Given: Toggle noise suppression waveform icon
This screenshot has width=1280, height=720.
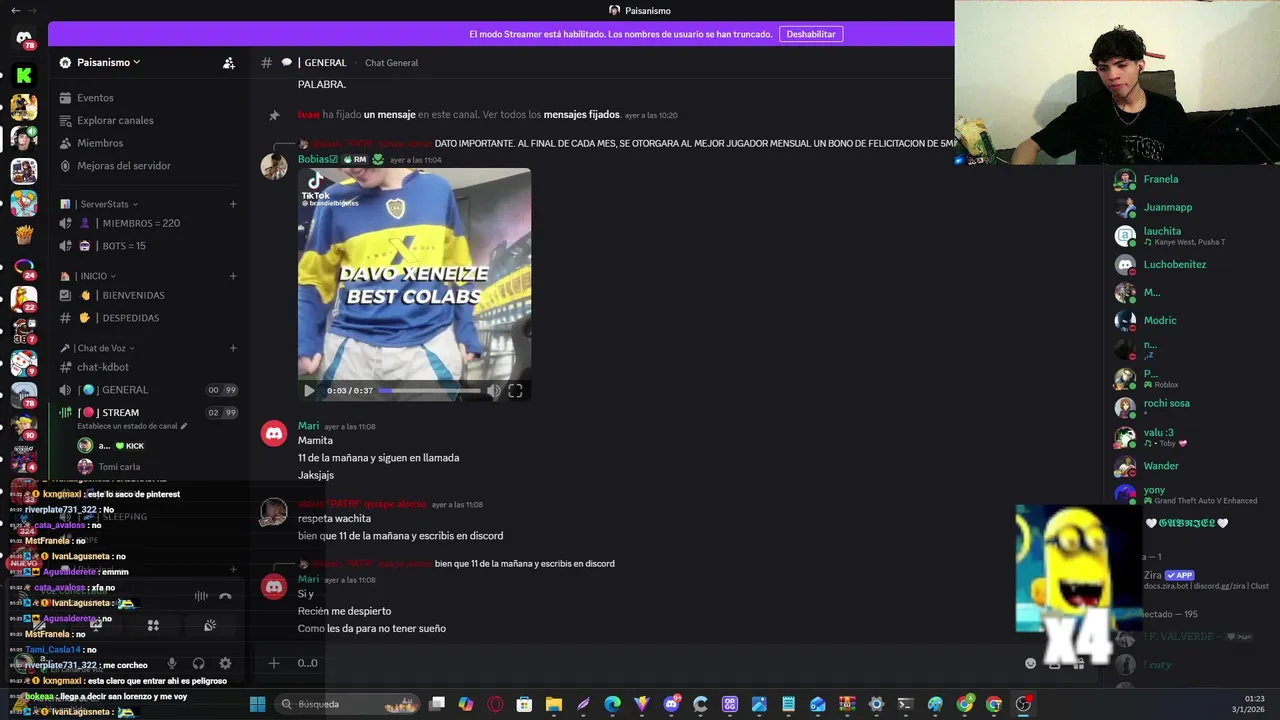Looking at the screenshot, I should click(201, 596).
